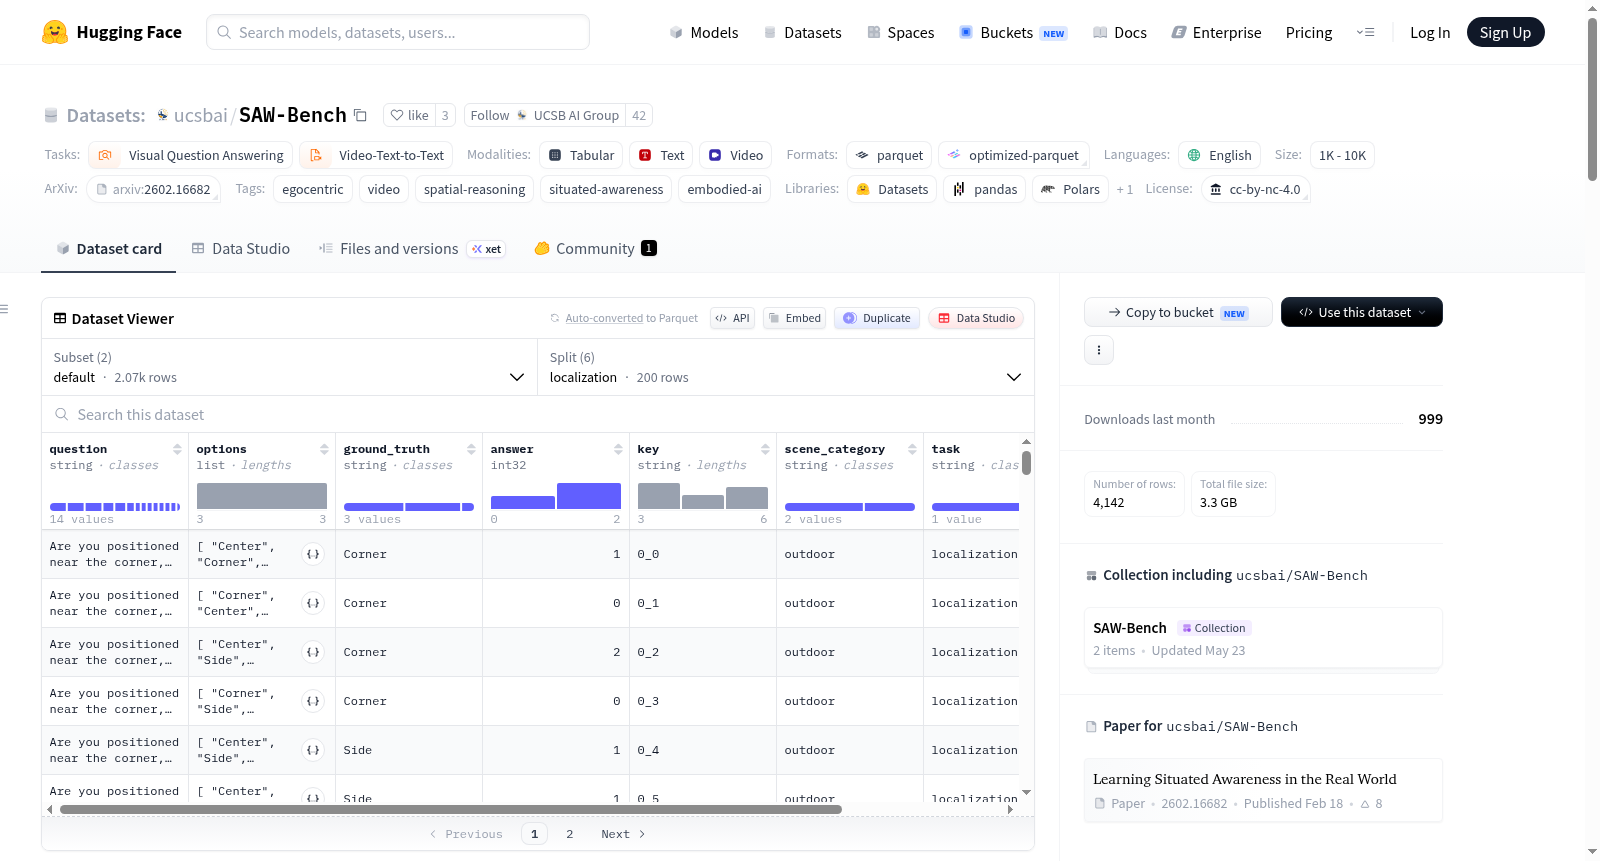The height and width of the screenshot is (861, 1600).
Task: Click the horizontal table scrollbar
Action: (451, 809)
